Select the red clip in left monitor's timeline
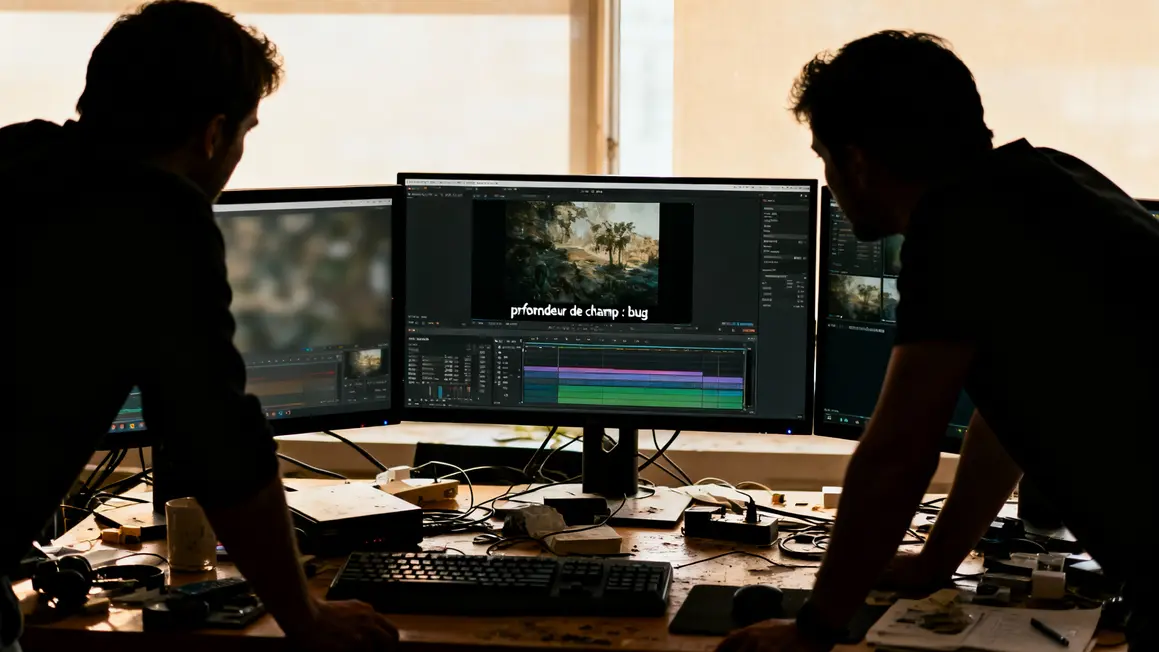Image resolution: width=1159 pixels, height=652 pixels. (324, 373)
